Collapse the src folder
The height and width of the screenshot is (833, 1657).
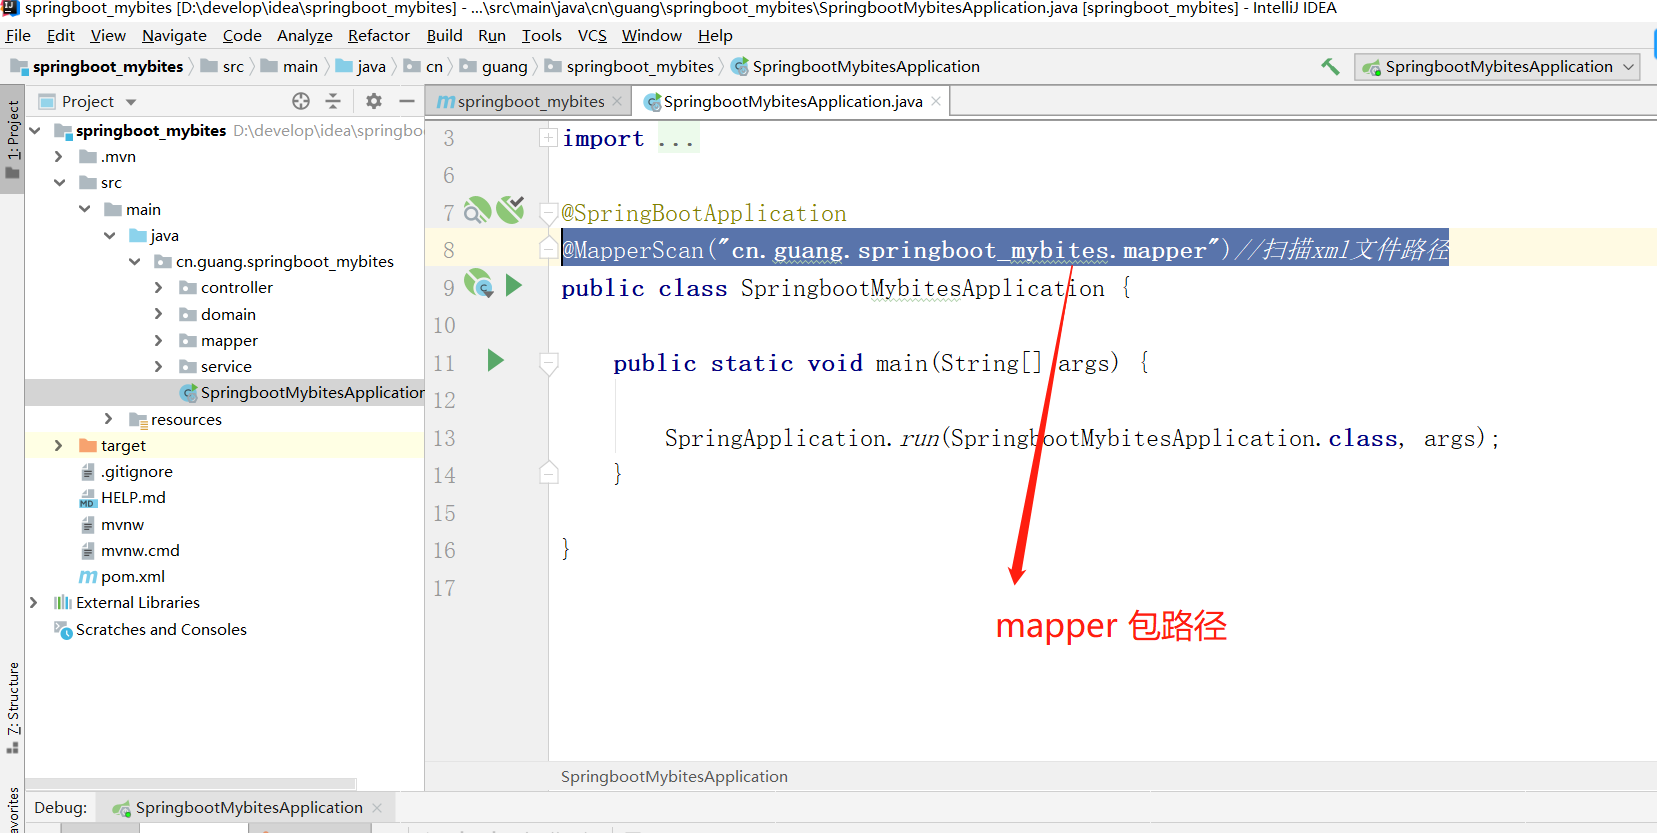click(60, 182)
